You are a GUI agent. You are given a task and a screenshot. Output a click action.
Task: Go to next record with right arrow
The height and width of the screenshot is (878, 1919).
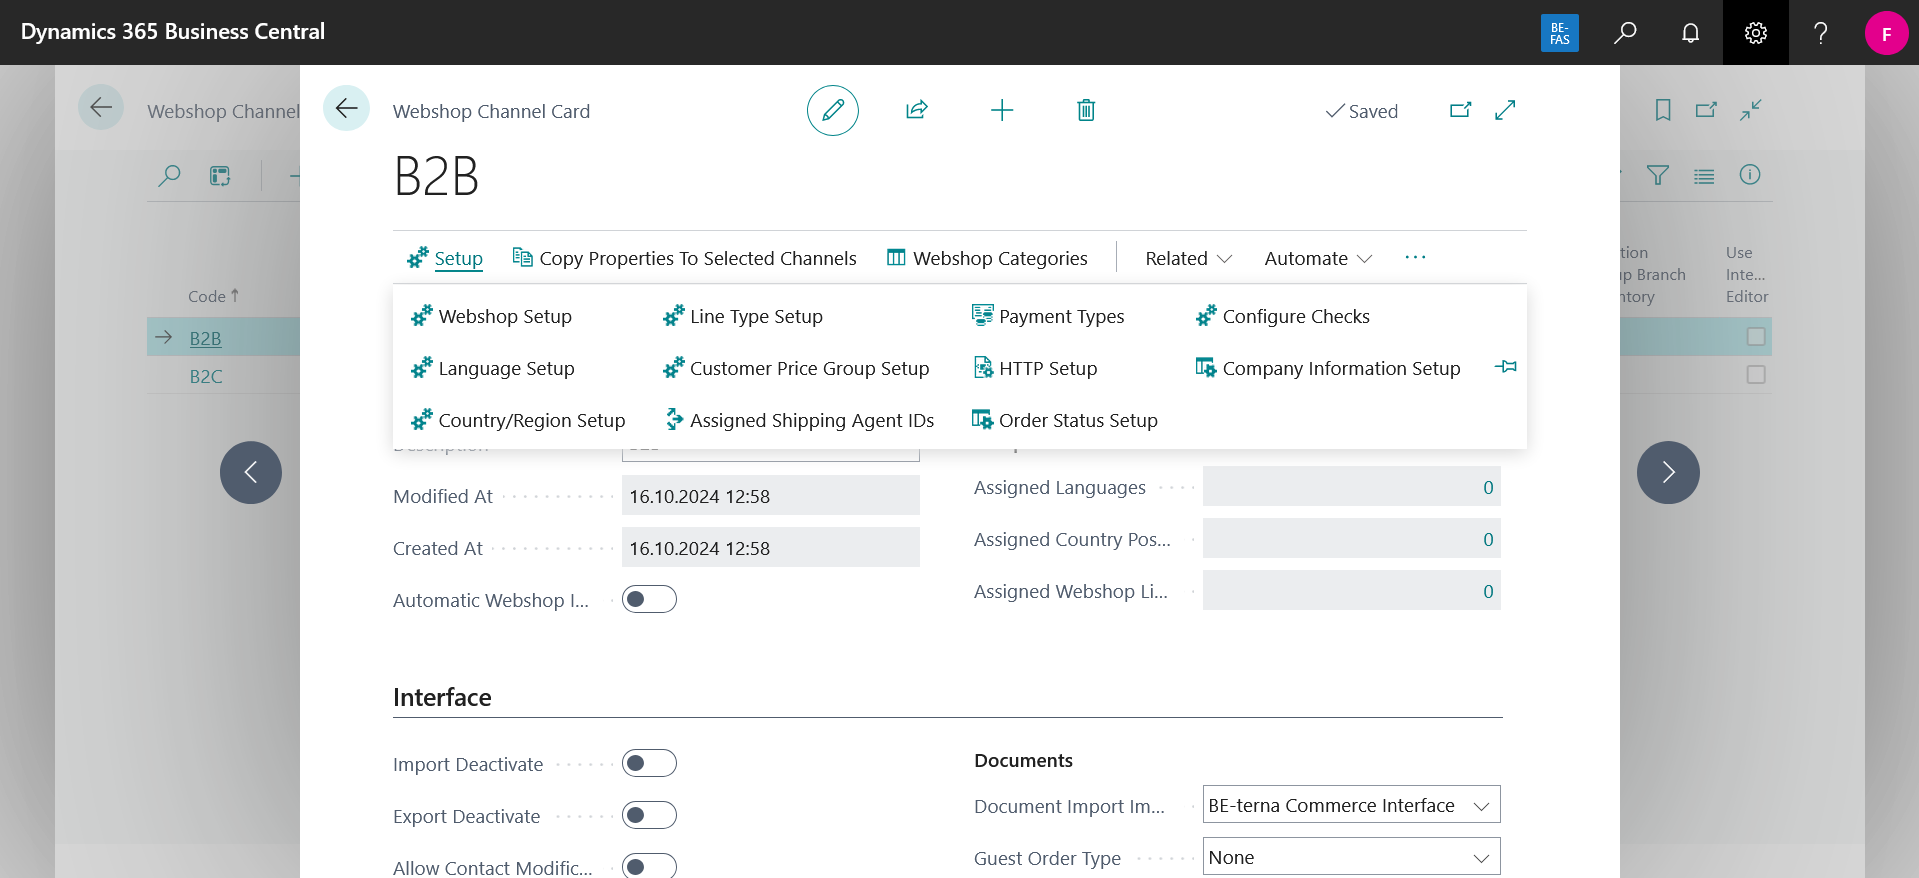[x=1668, y=472]
